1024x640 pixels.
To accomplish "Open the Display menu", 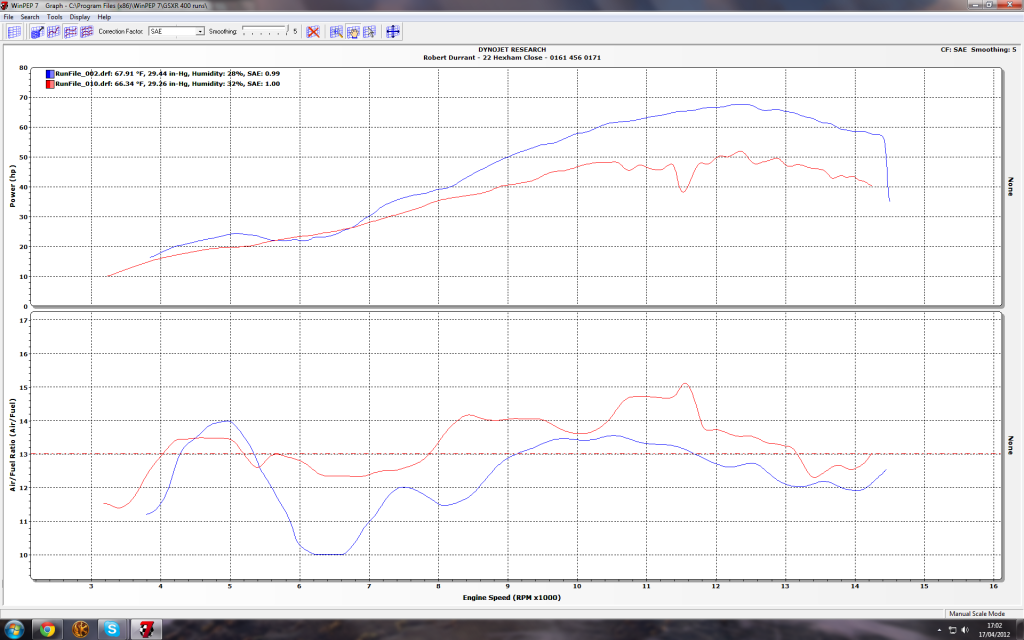I will [x=80, y=17].
